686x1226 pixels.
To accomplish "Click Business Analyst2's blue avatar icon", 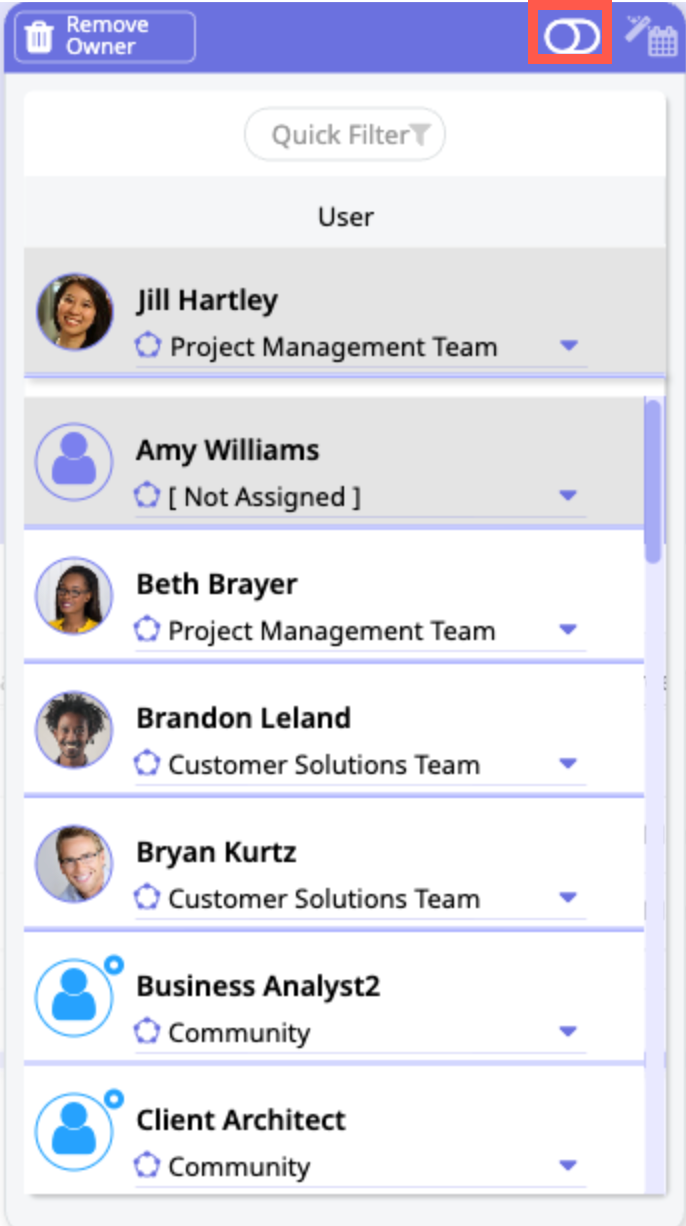I will (x=74, y=997).
